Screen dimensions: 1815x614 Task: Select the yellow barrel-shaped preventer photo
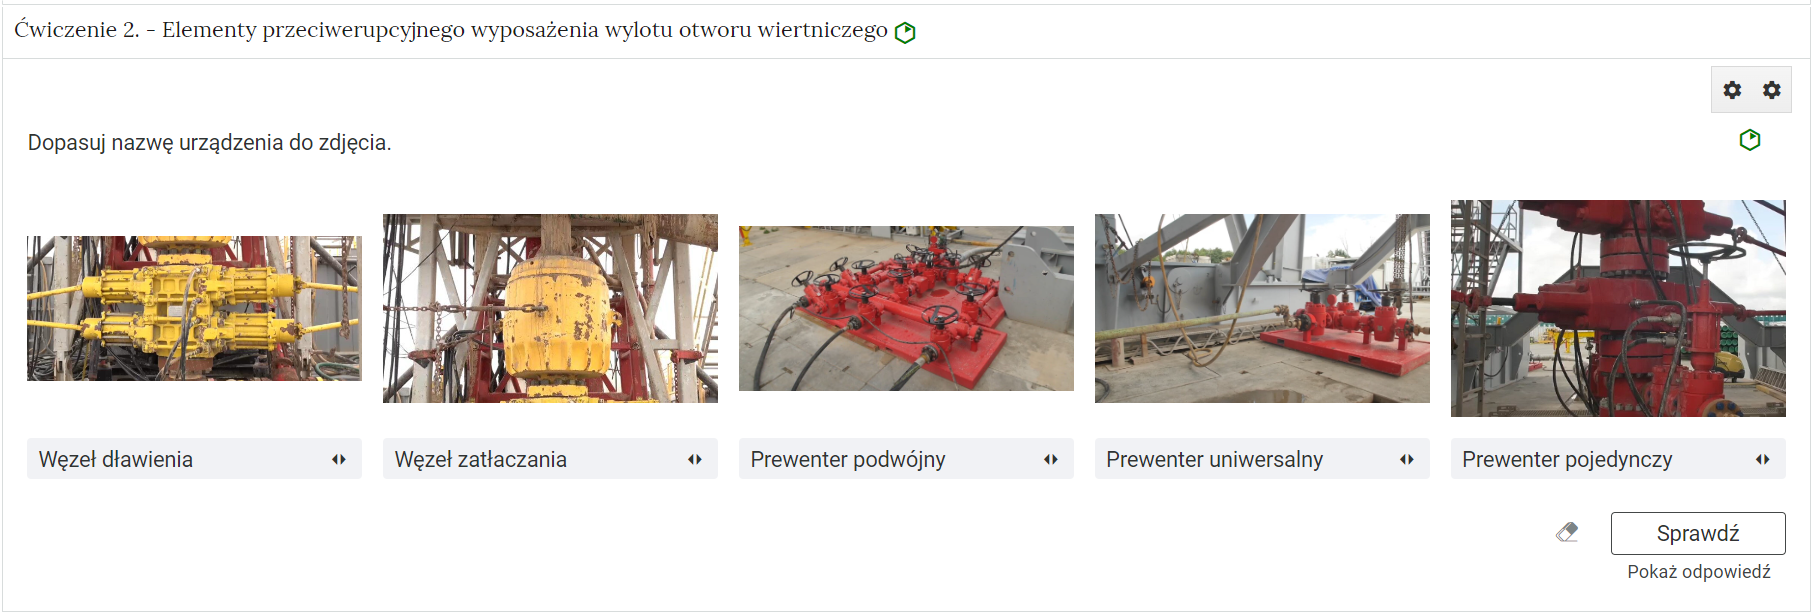[x=550, y=308]
